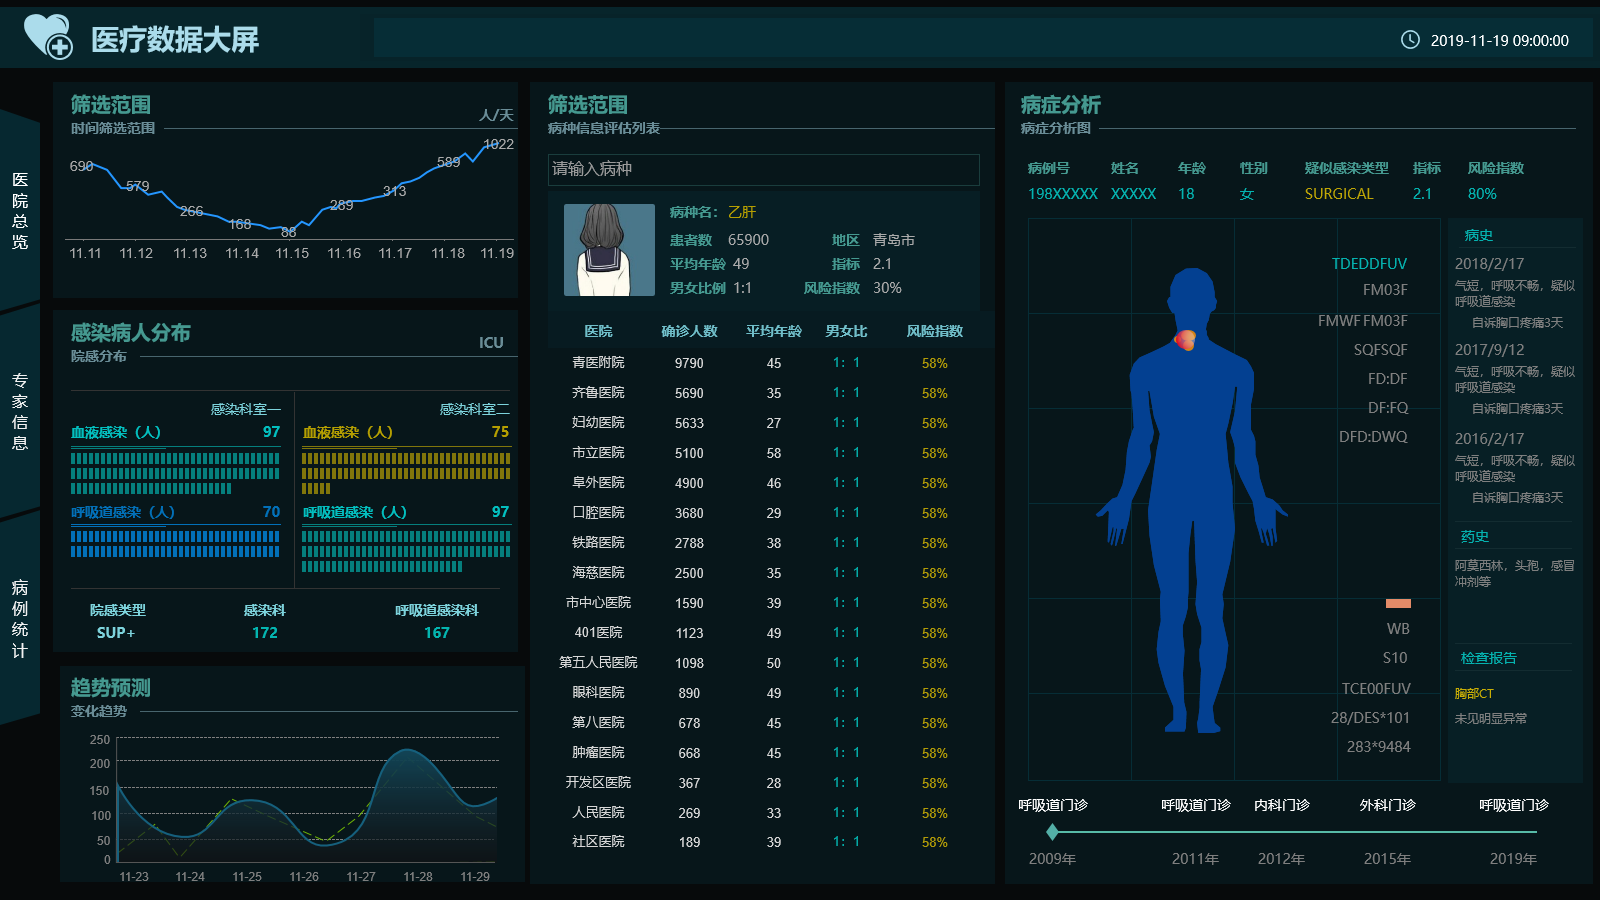Click the heart medical logo icon

point(48,37)
